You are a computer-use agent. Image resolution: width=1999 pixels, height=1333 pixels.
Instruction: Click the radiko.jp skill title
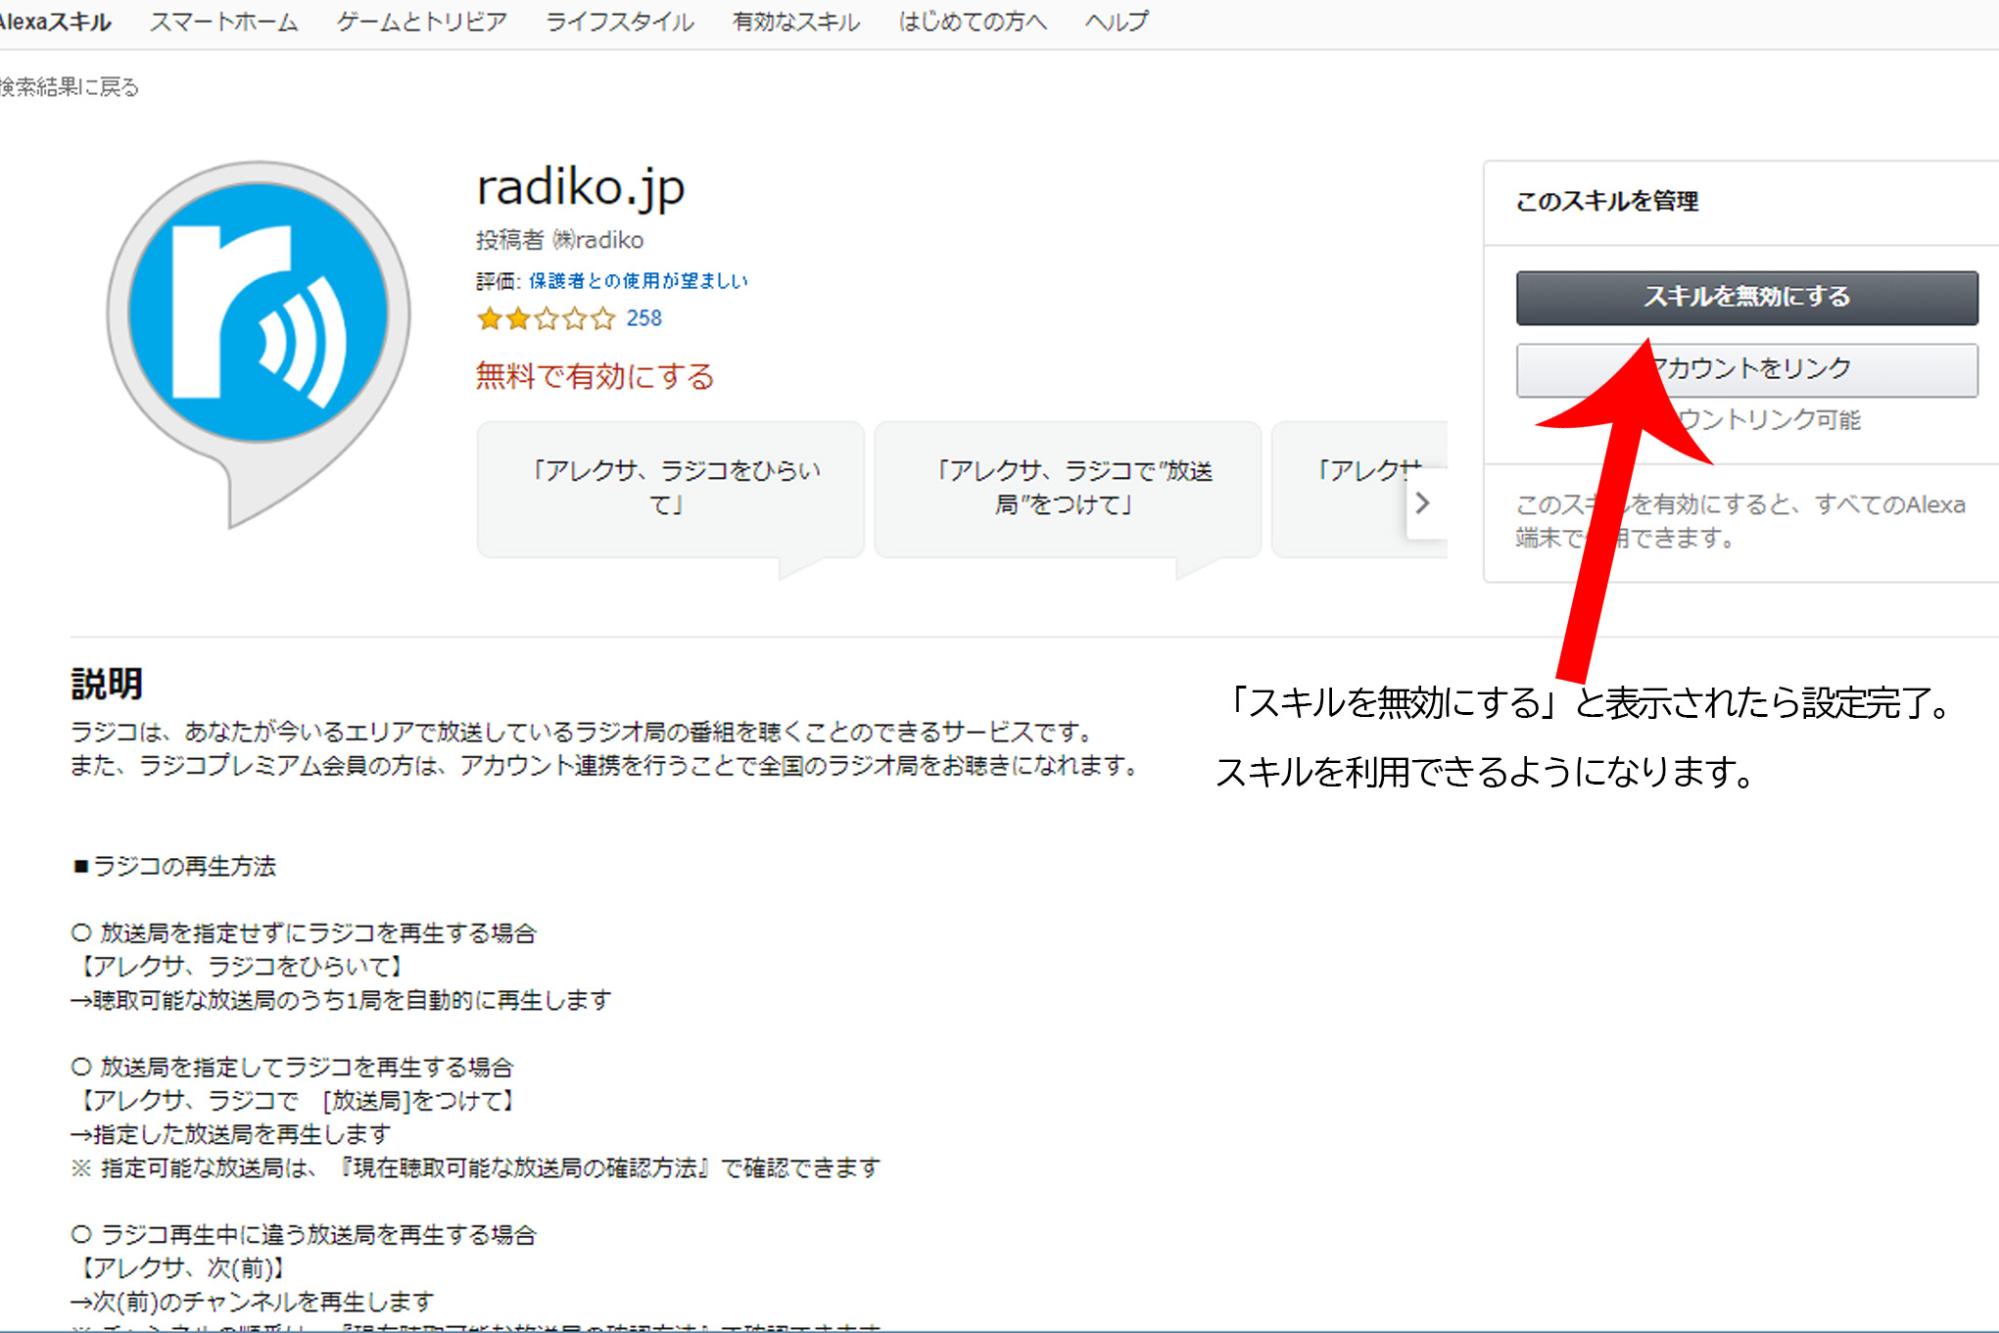point(581,187)
